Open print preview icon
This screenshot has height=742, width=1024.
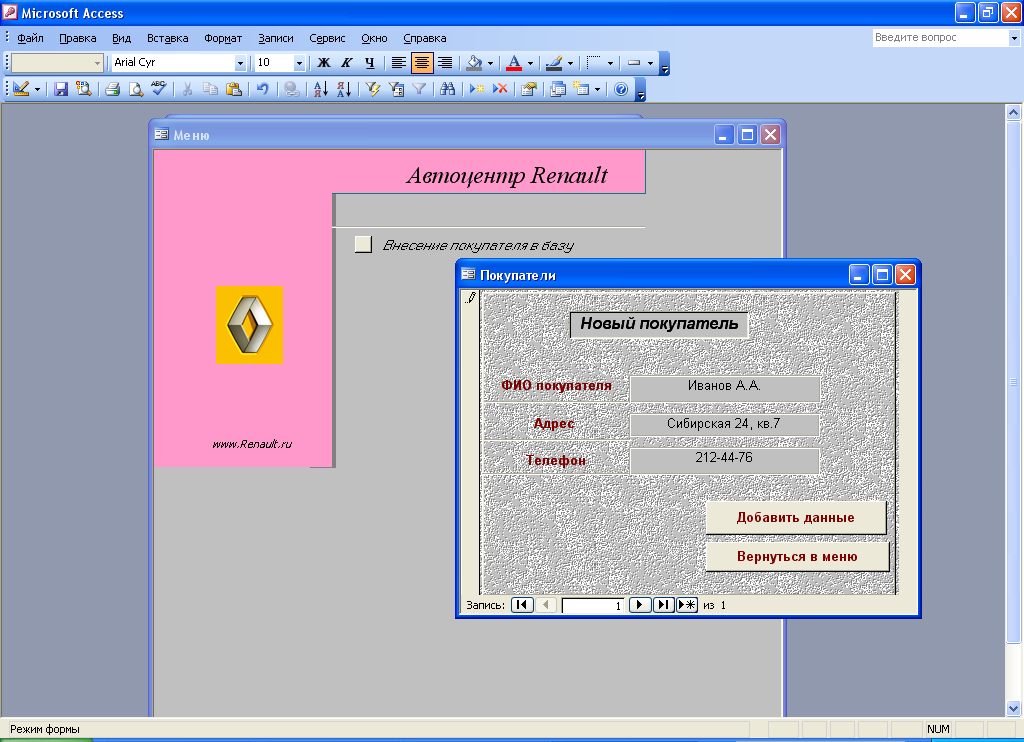(x=136, y=89)
